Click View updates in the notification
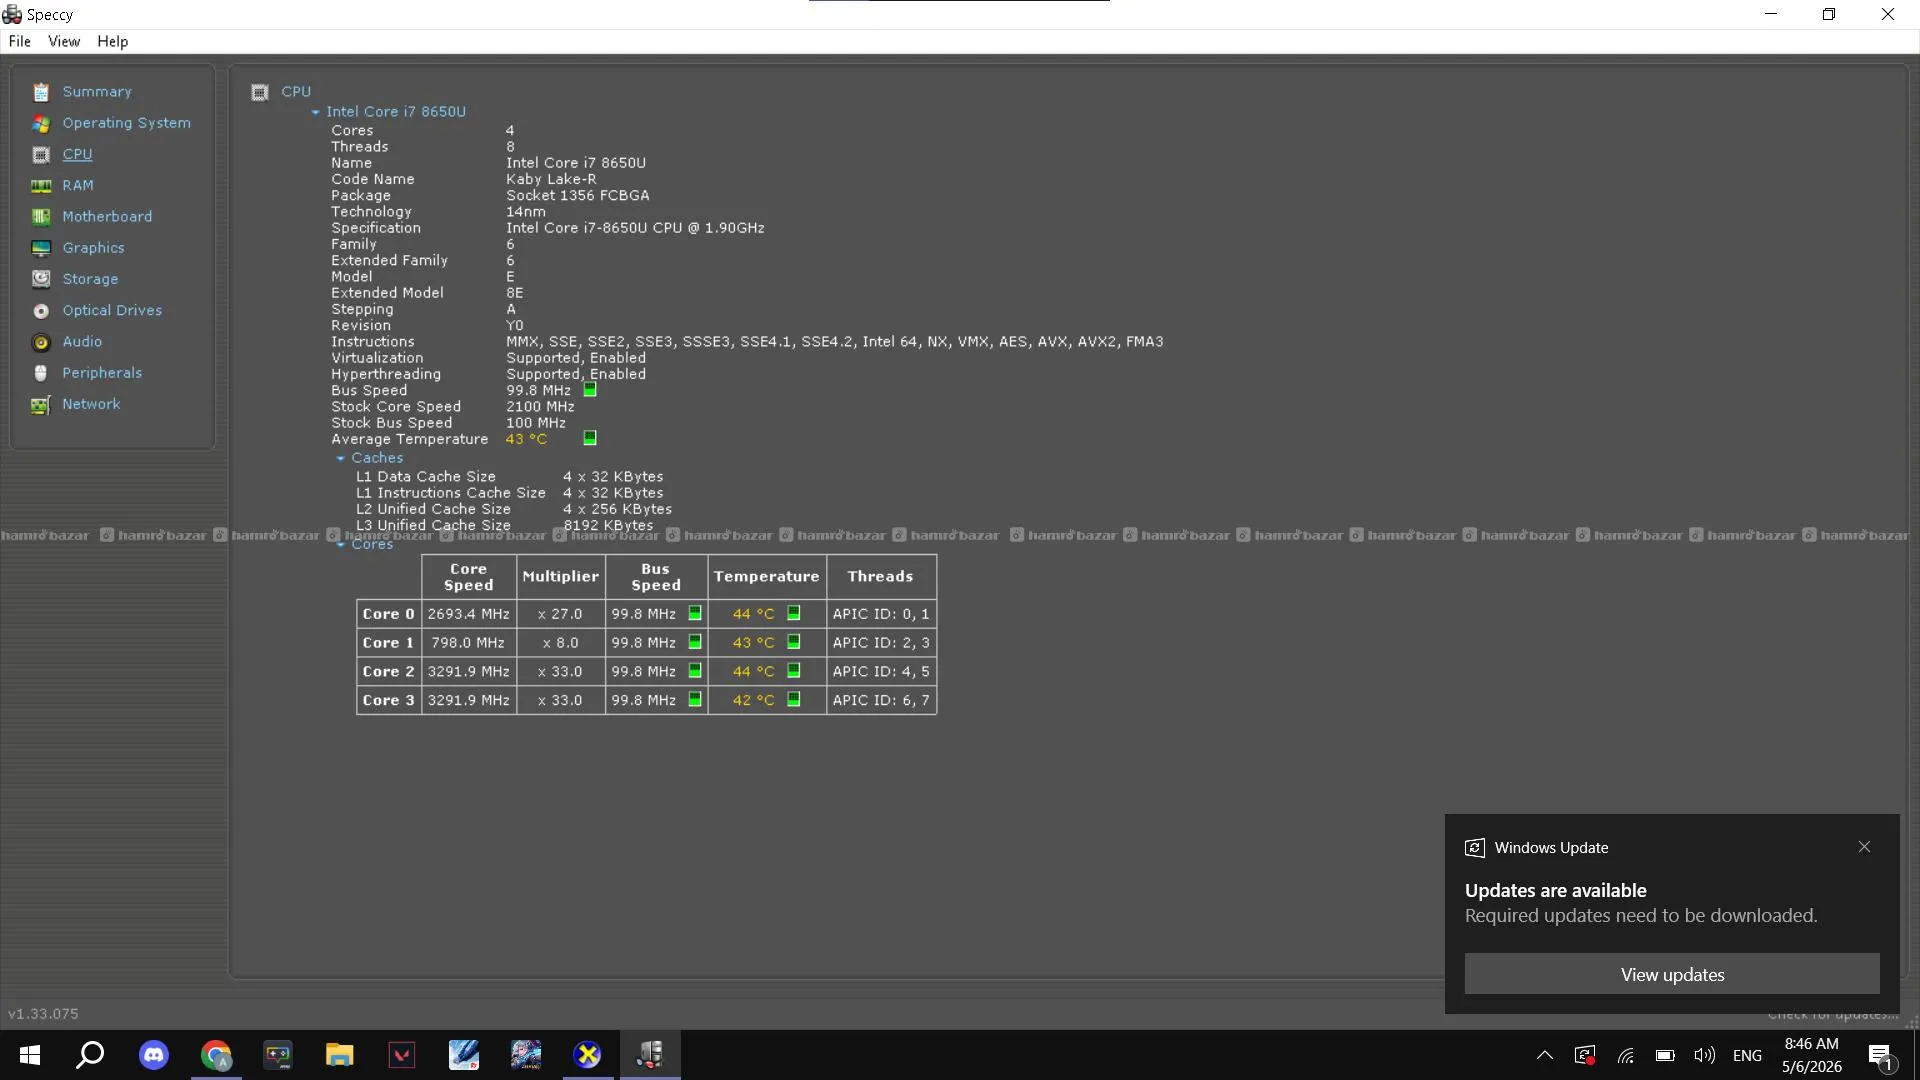The image size is (1920, 1080). click(x=1672, y=974)
